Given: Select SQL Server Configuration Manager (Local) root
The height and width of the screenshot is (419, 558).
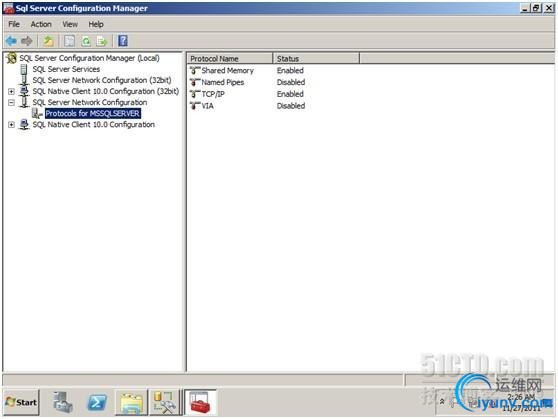Looking at the screenshot, I should coord(89,58).
